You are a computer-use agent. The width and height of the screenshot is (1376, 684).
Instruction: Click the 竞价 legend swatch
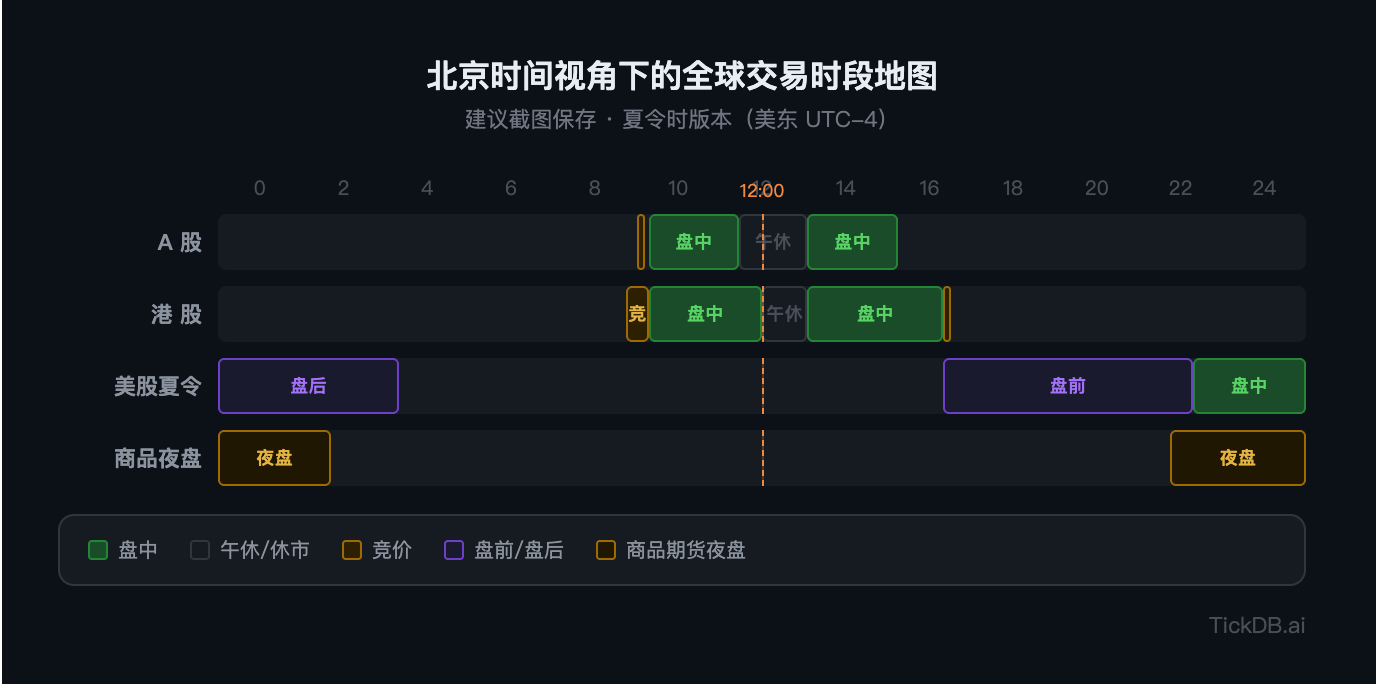click(352, 550)
